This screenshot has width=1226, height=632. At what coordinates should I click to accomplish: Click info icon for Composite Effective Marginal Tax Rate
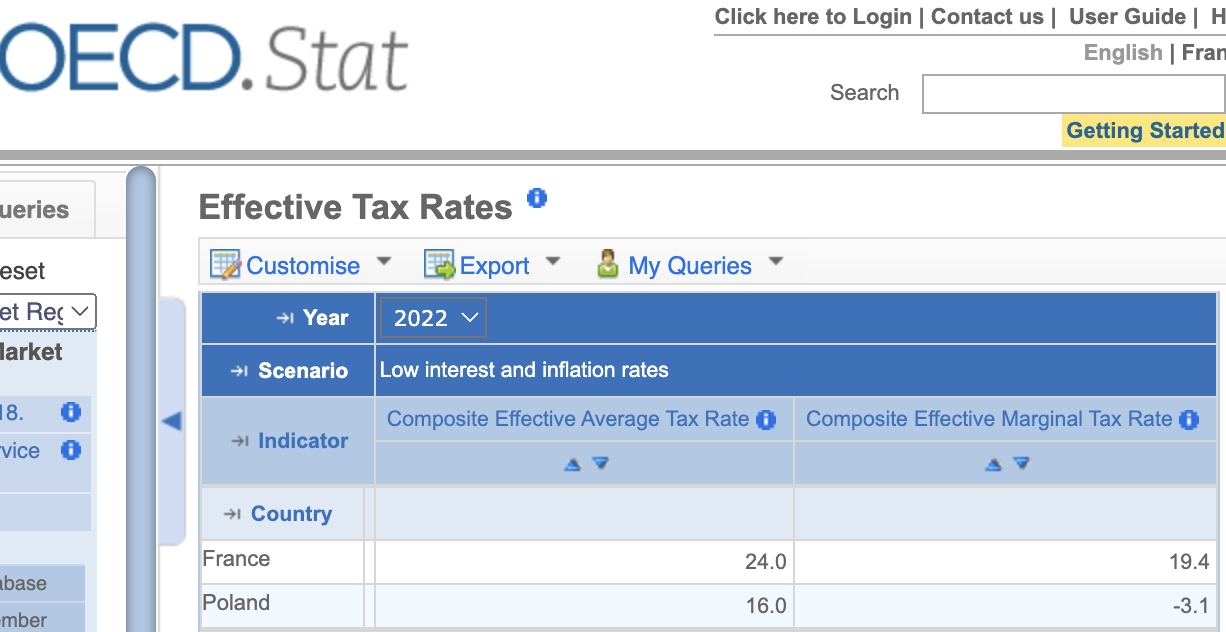tap(1189, 420)
